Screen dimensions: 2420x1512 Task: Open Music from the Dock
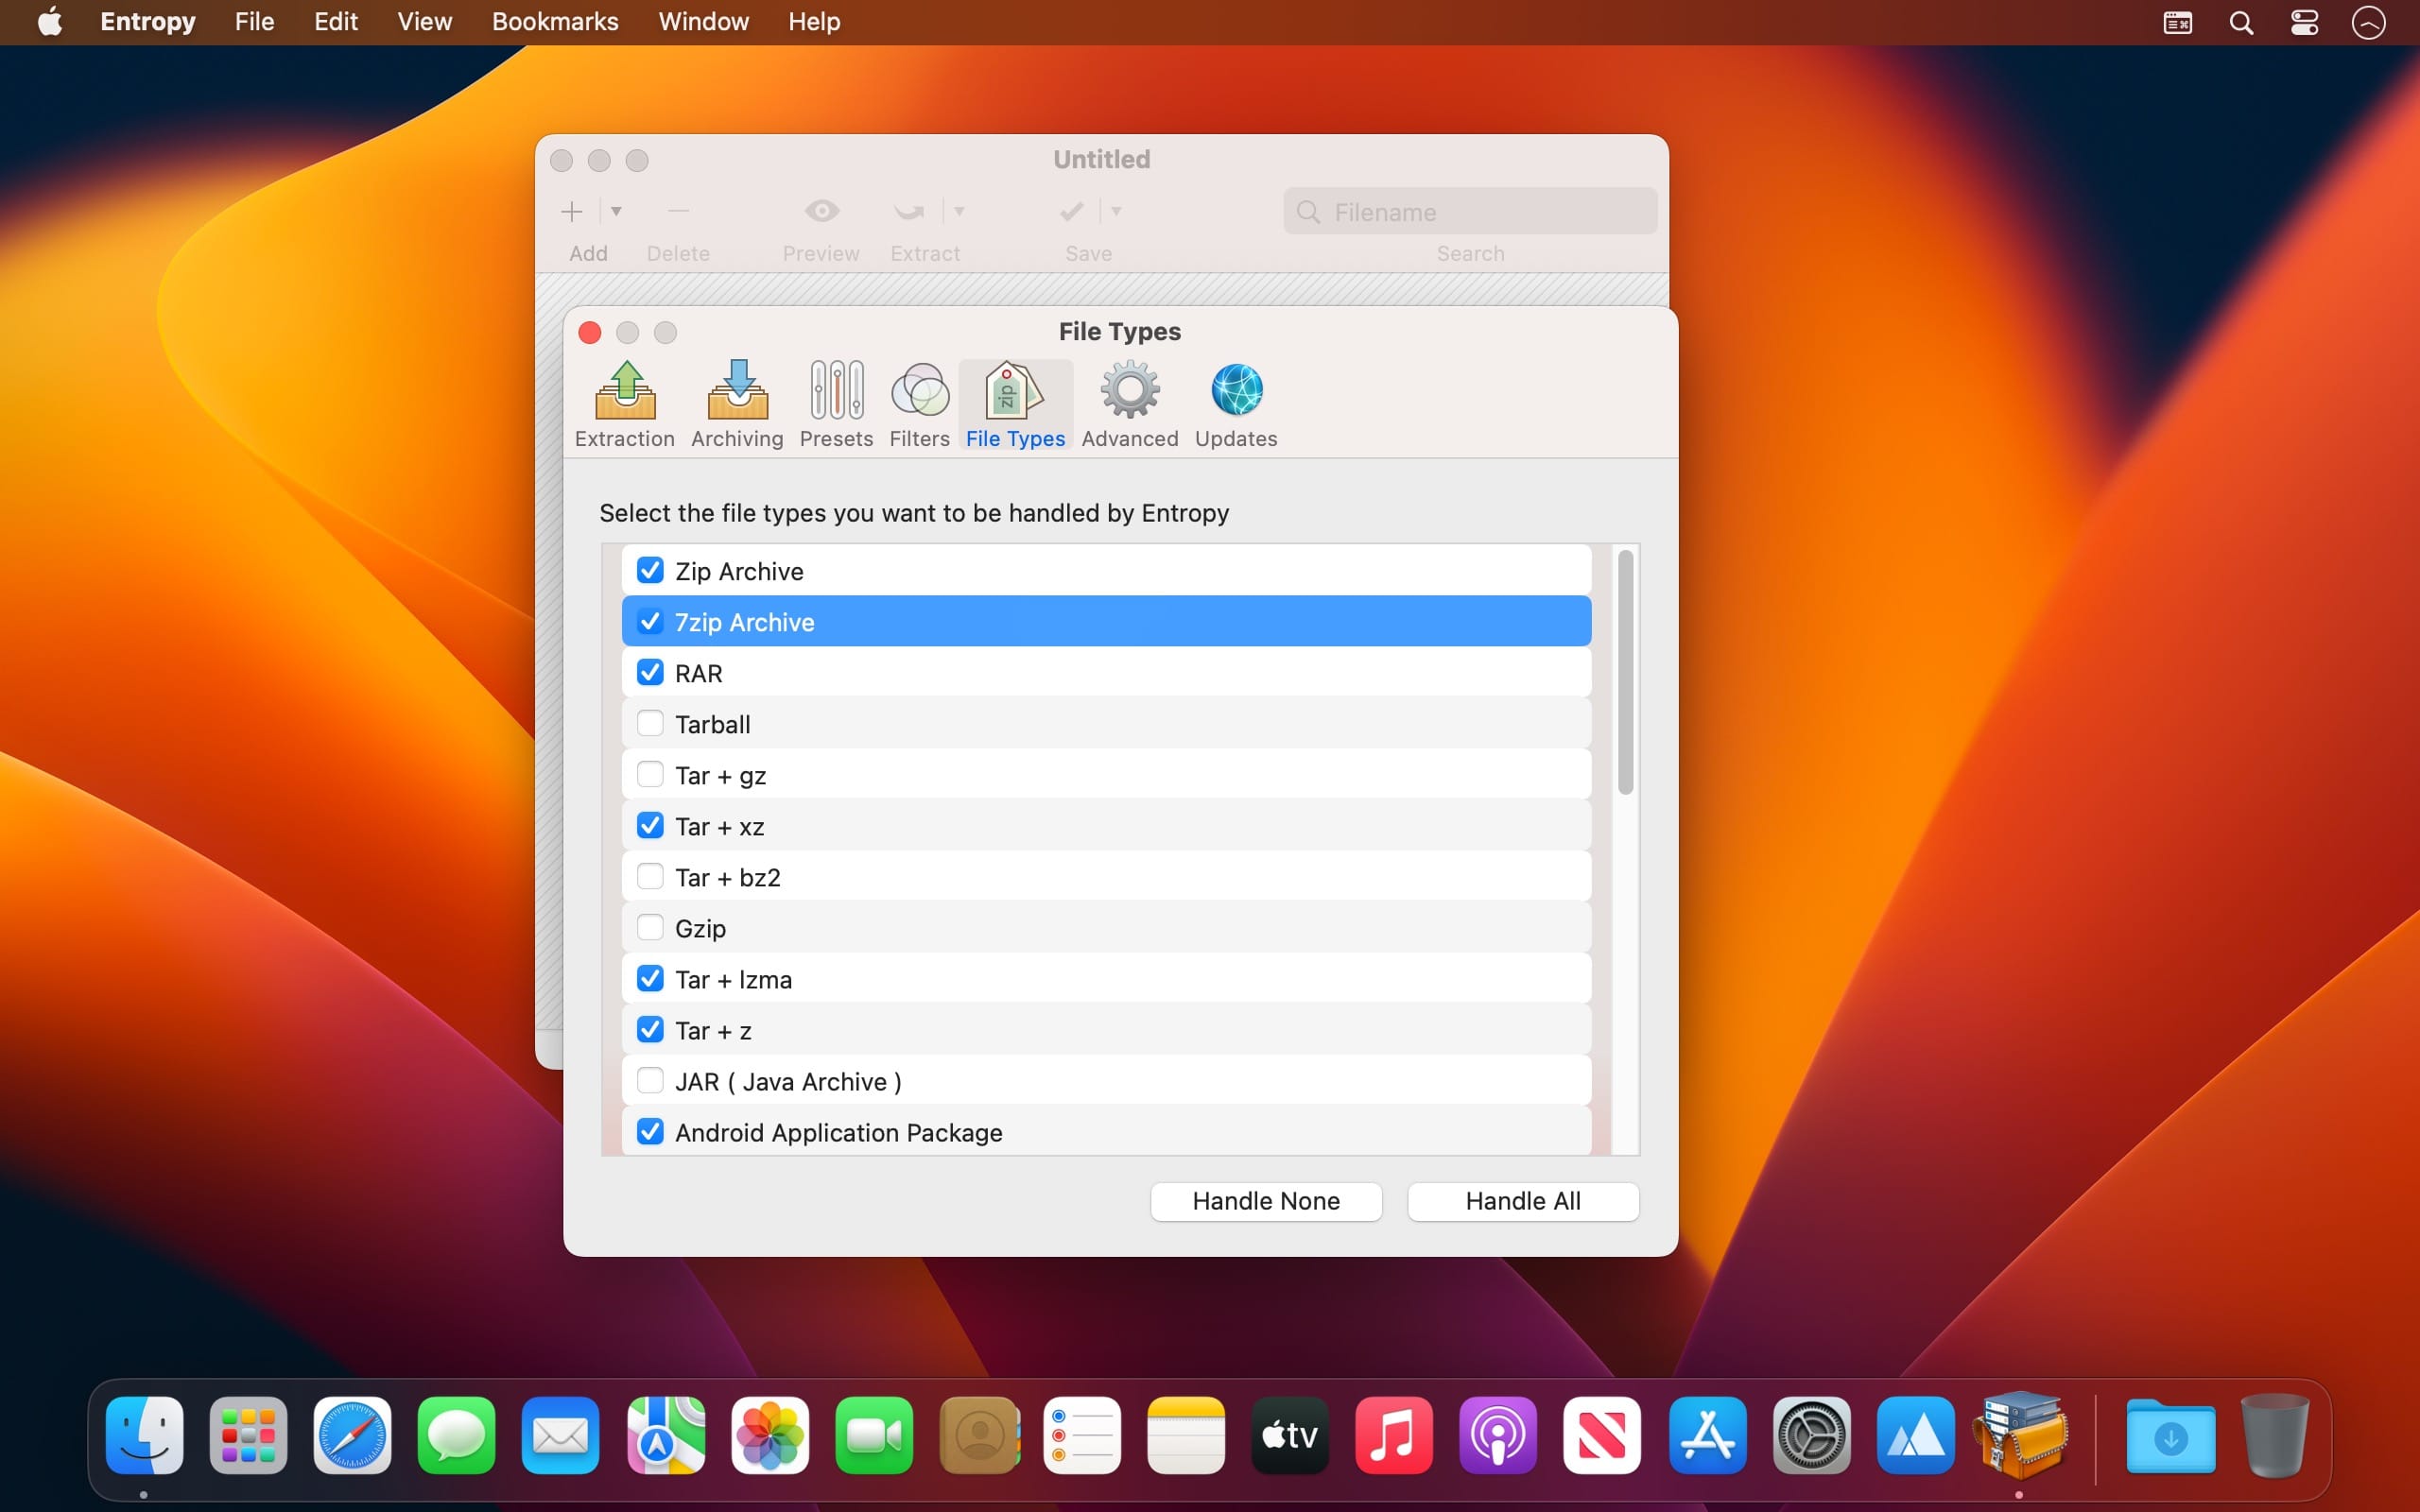point(1394,1435)
